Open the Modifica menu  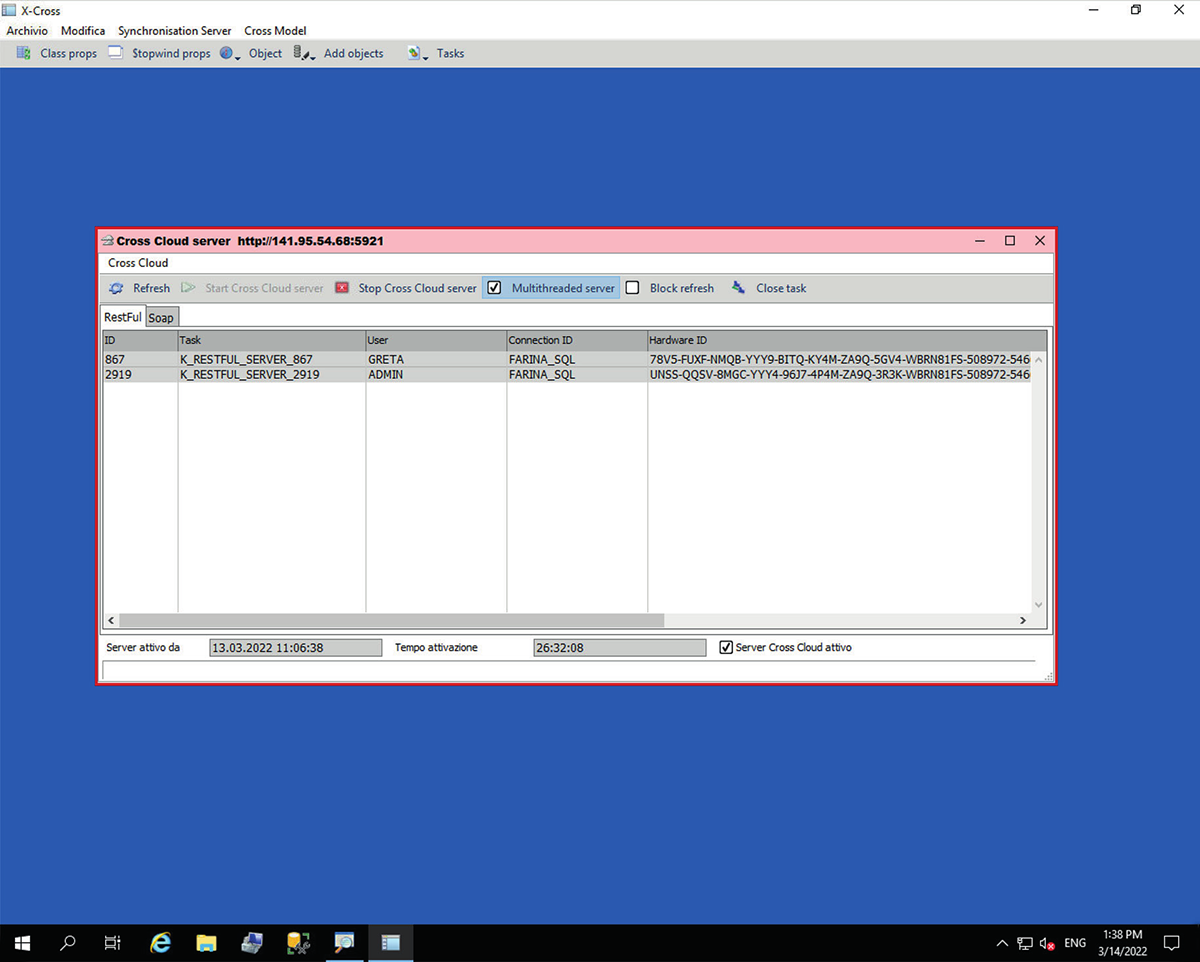83,31
